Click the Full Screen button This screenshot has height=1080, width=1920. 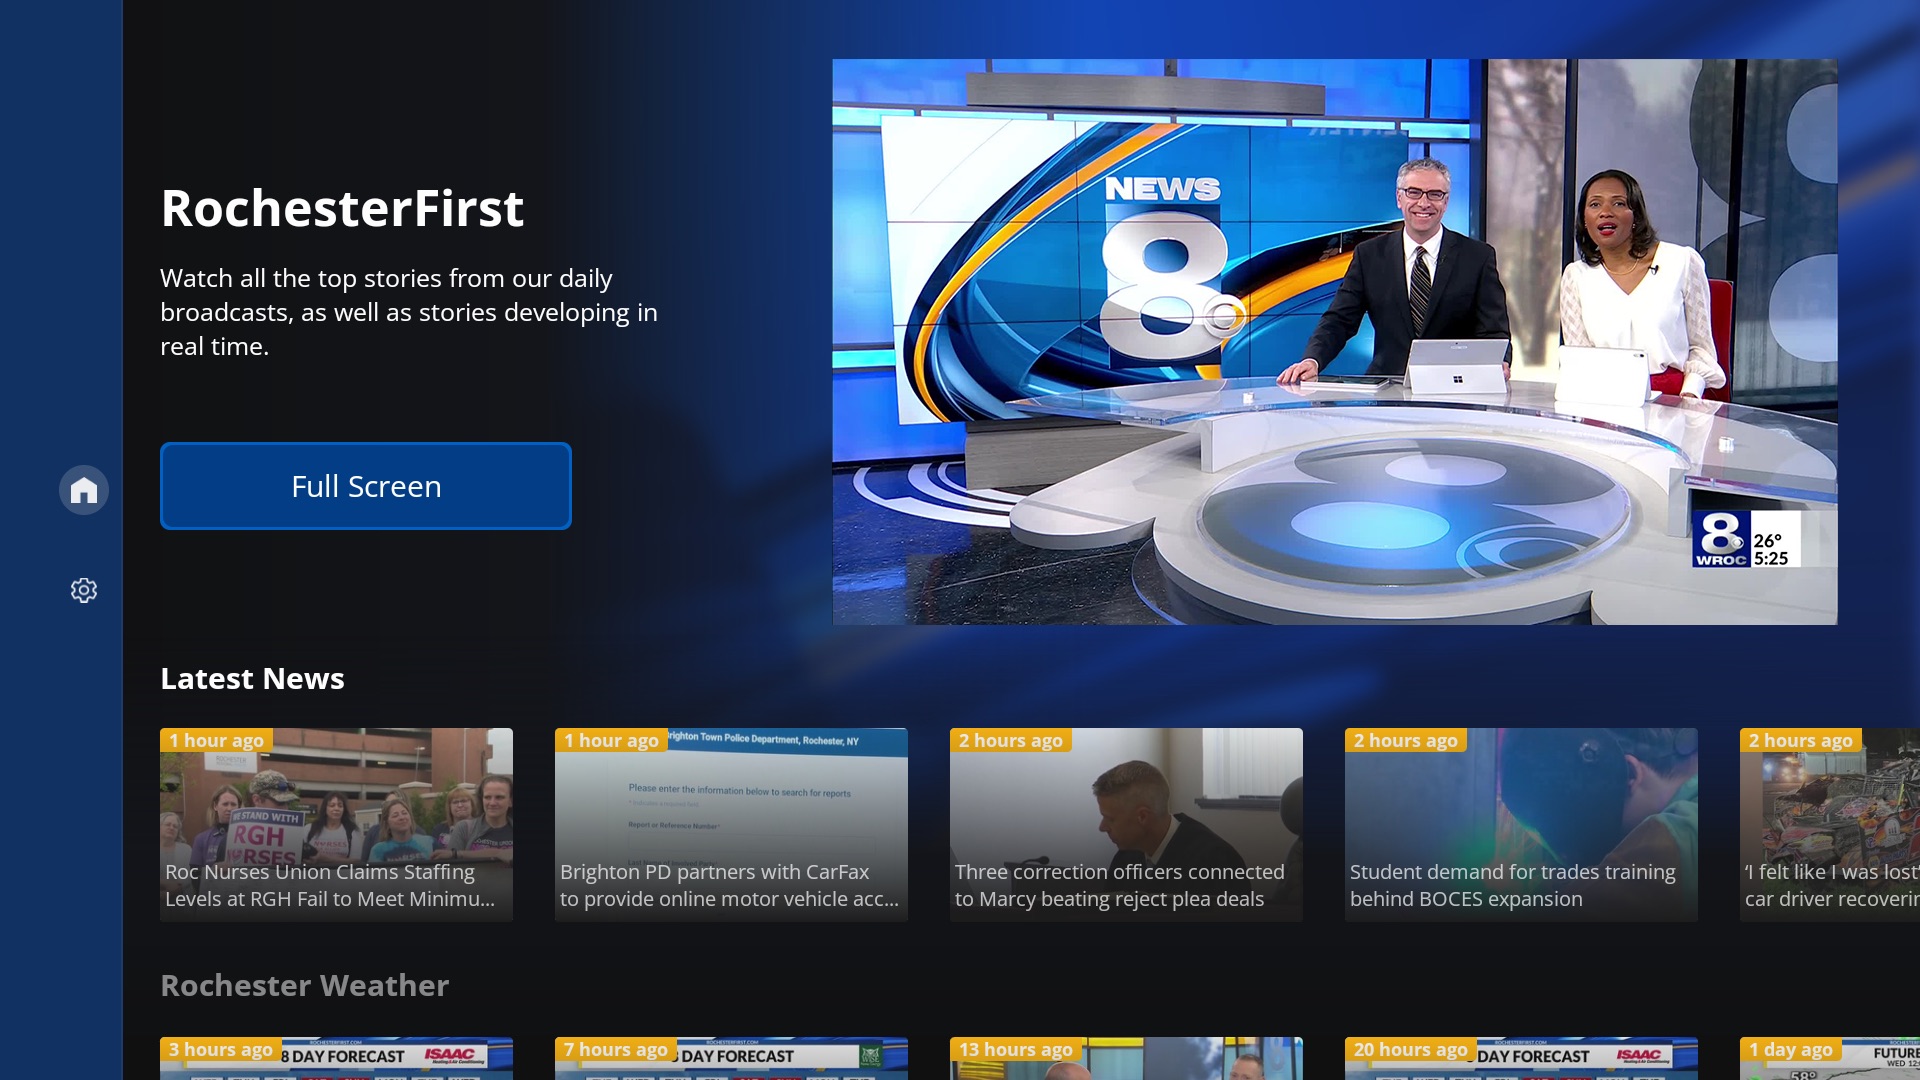click(366, 486)
